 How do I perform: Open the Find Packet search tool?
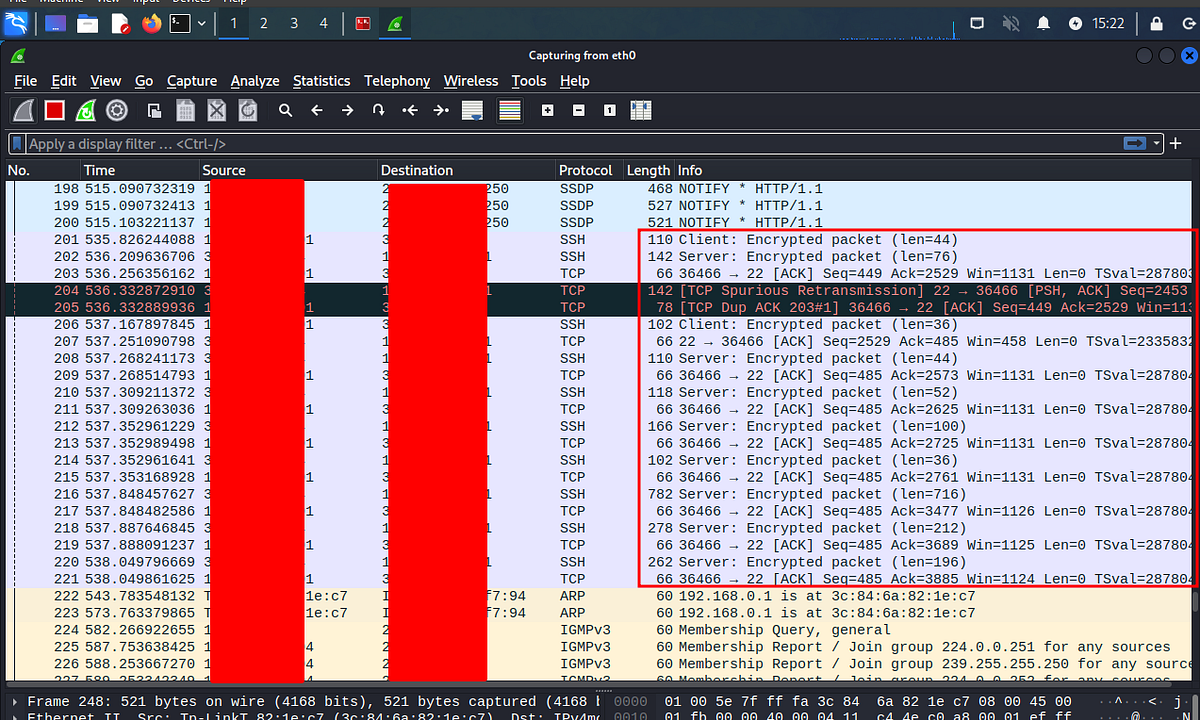tap(285, 110)
